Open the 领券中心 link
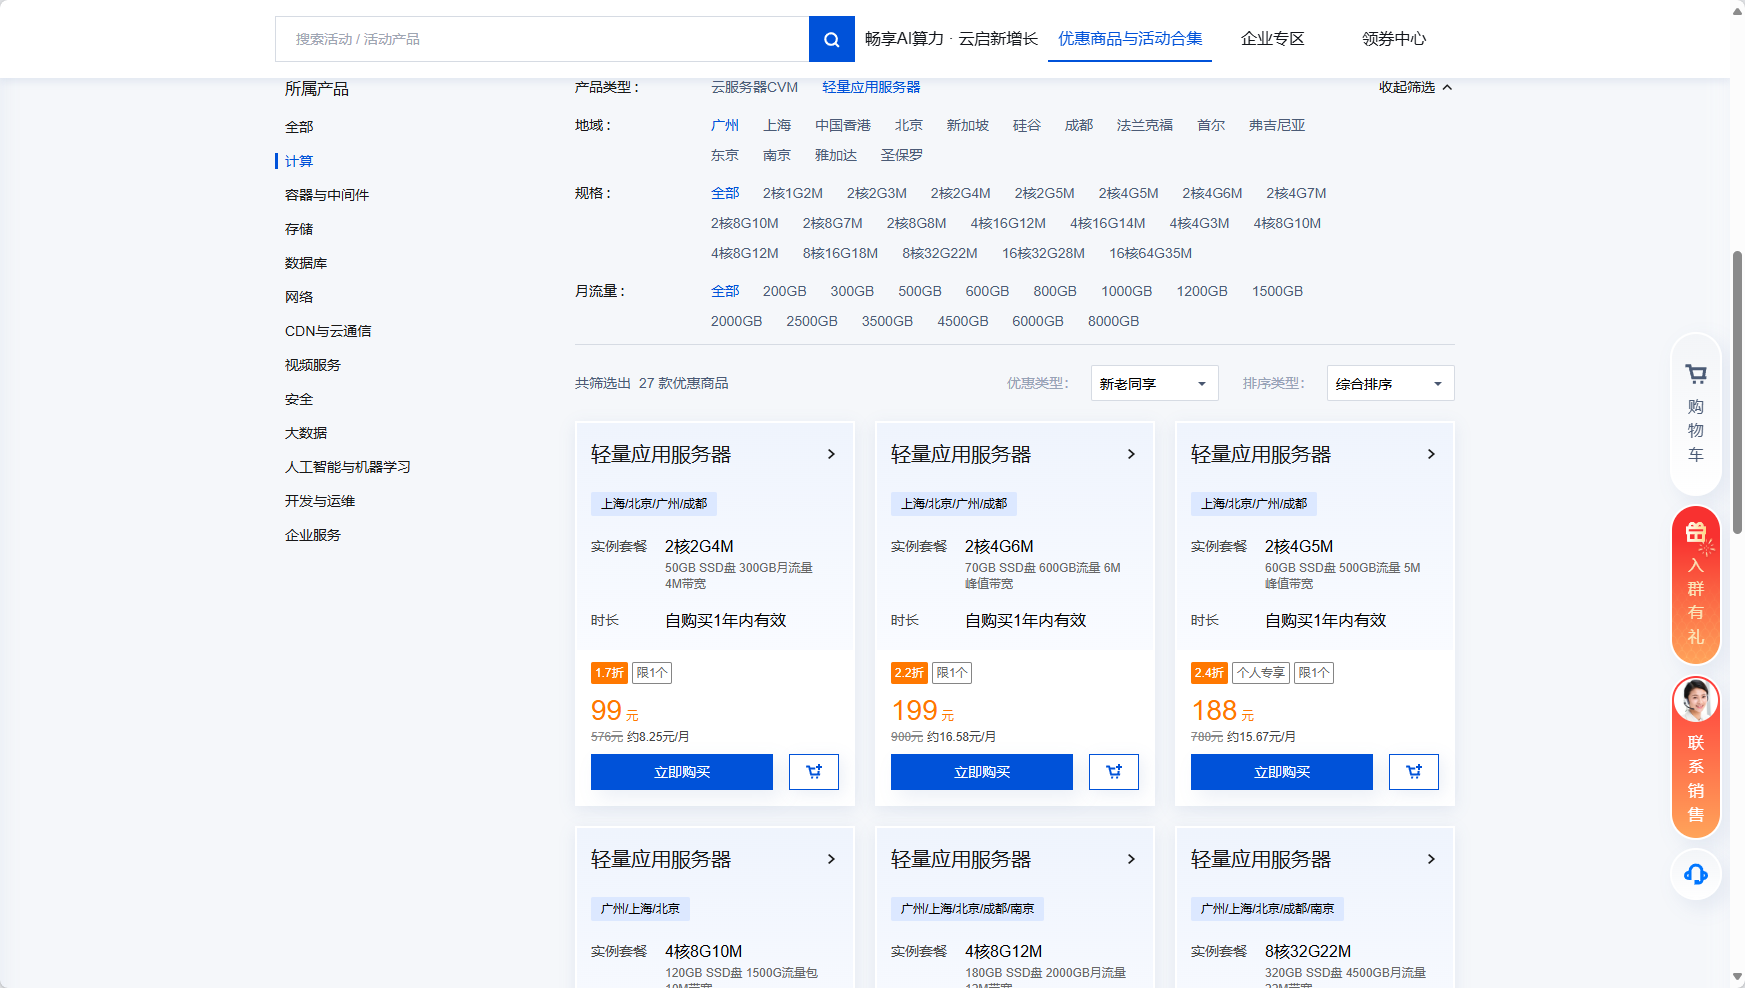This screenshot has width=1745, height=988. coord(1393,39)
